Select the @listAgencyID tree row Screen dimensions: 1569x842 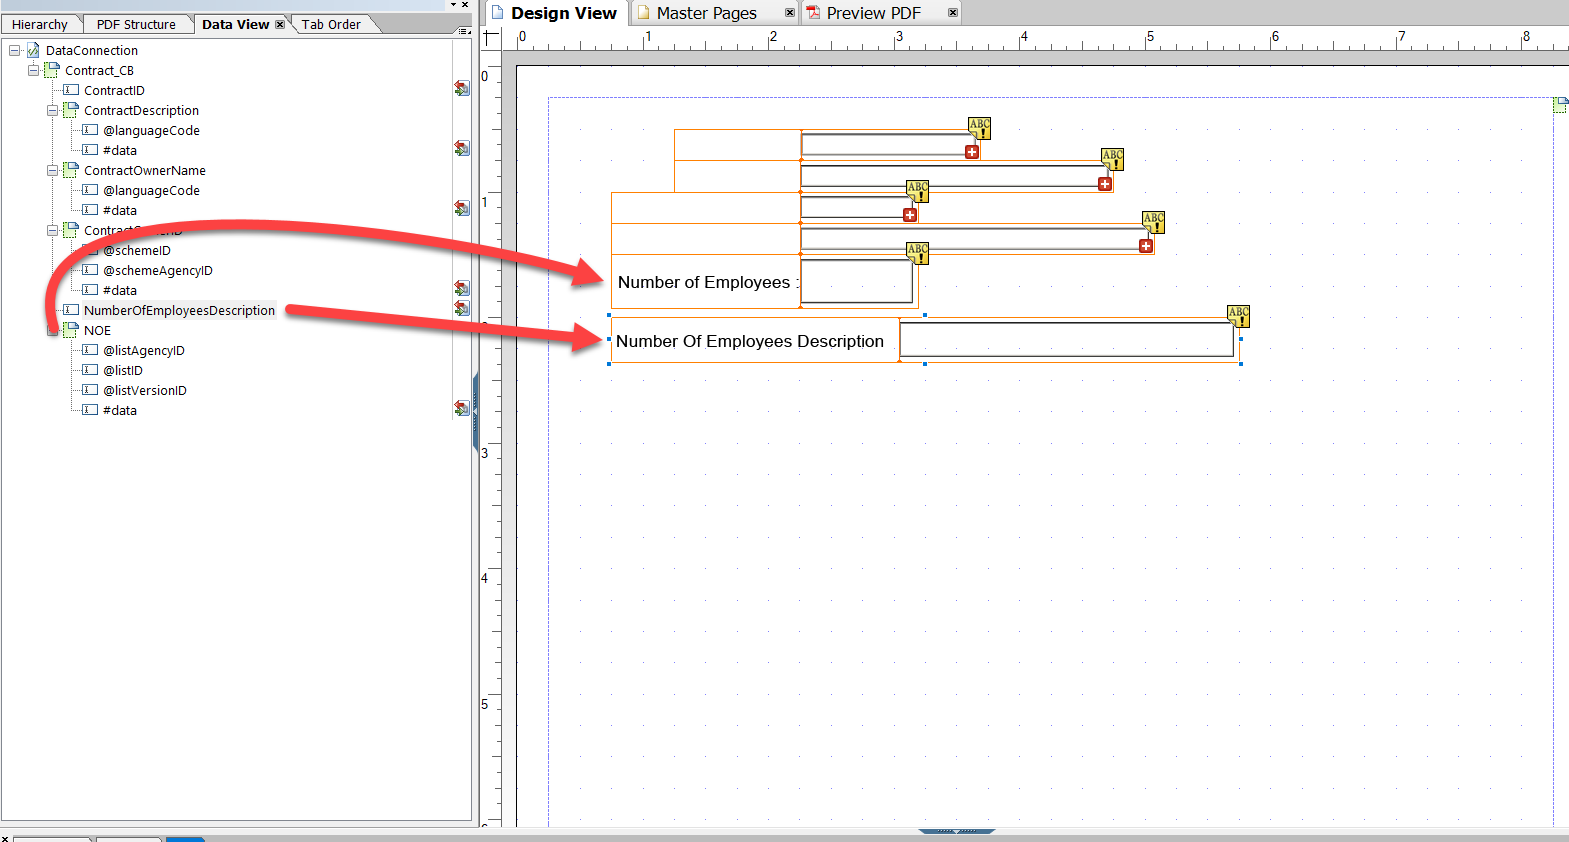(144, 350)
